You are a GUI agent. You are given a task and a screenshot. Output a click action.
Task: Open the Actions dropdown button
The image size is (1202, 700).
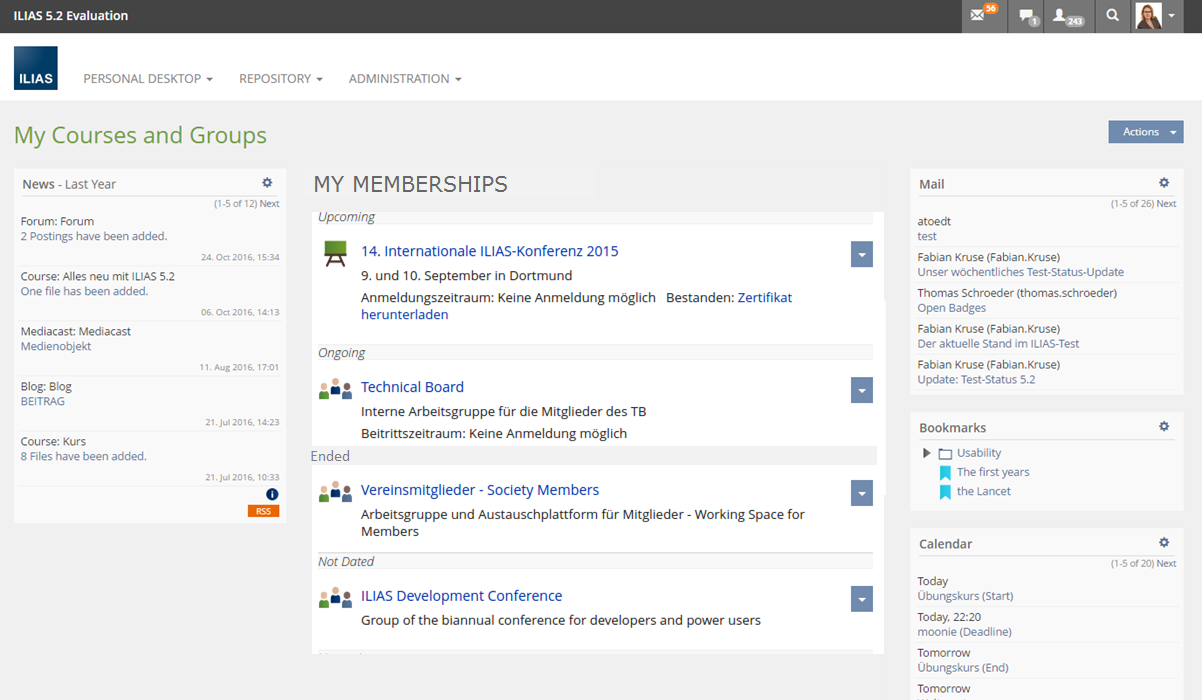point(1145,132)
